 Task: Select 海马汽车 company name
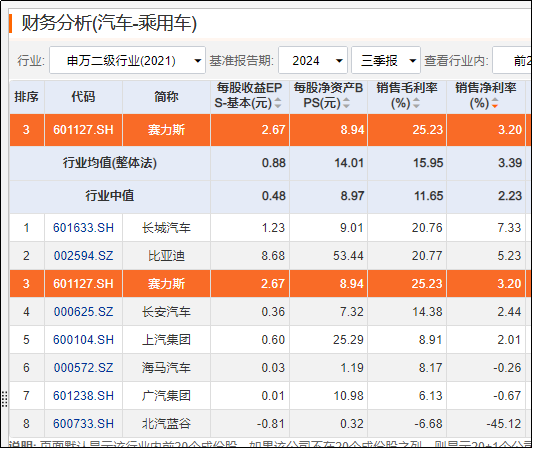point(166,368)
